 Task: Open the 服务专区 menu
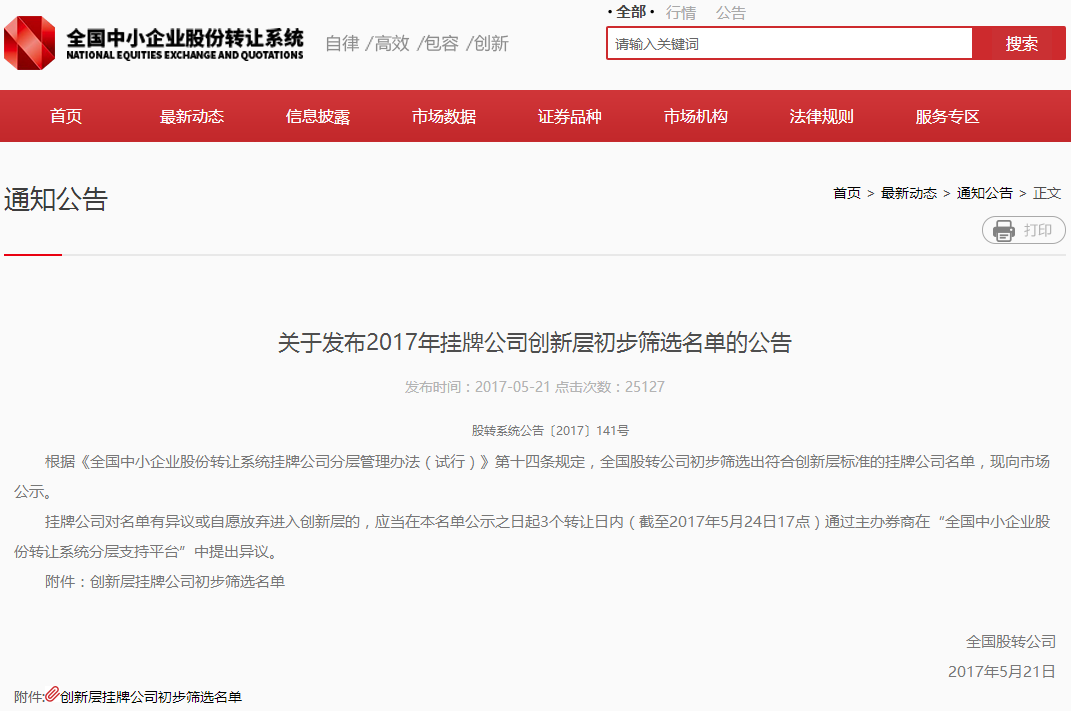(945, 115)
